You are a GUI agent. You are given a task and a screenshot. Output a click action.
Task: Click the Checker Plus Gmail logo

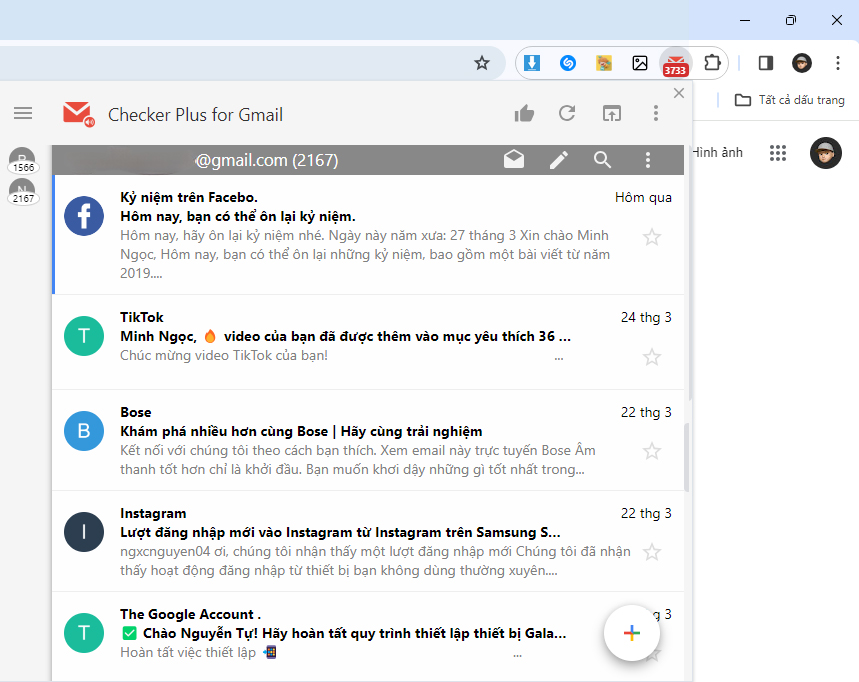(x=78, y=114)
